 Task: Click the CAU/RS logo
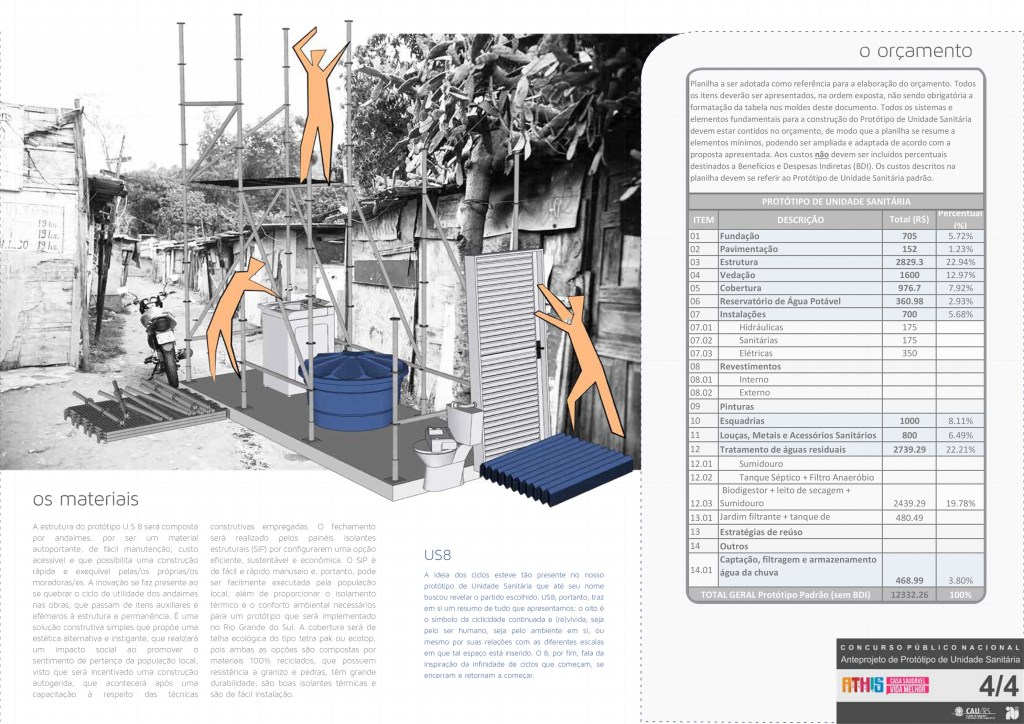point(927,711)
